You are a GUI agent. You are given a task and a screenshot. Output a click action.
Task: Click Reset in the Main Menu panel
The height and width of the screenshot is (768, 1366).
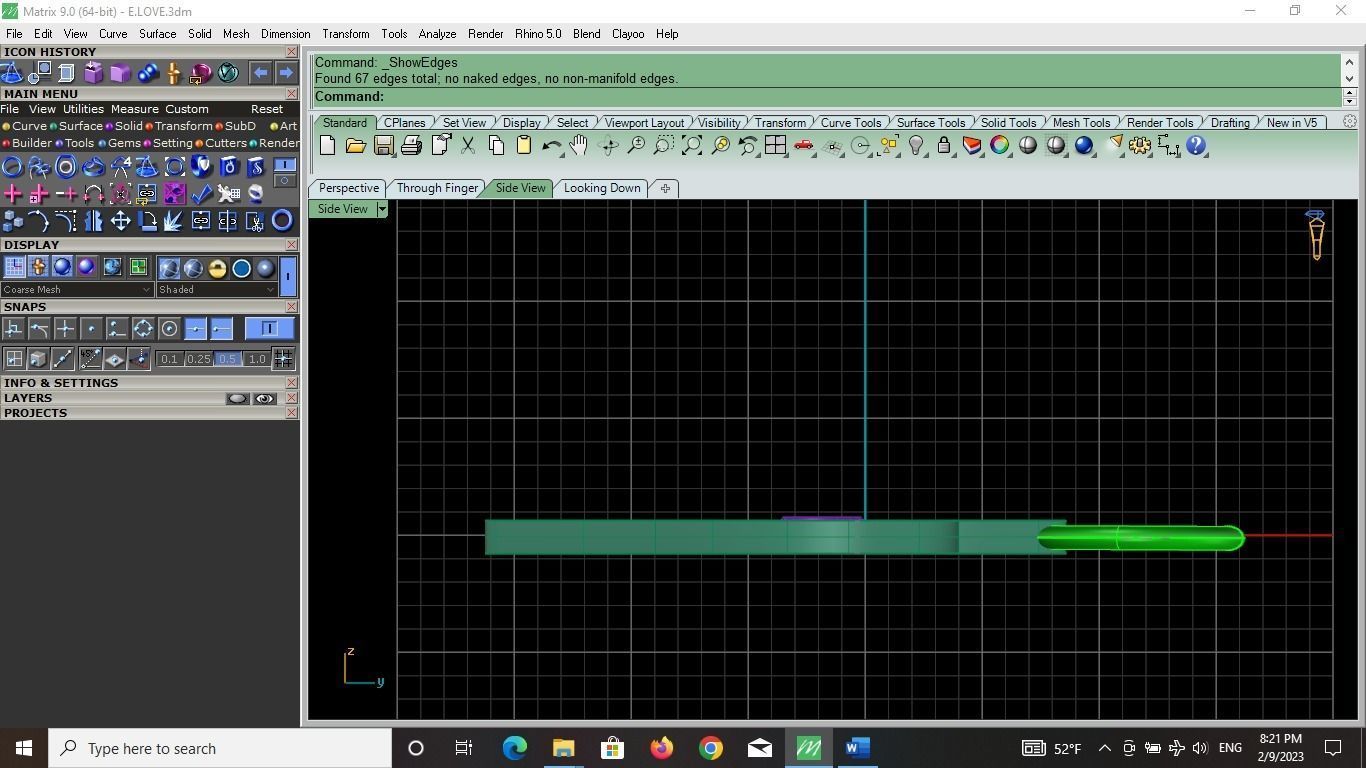tap(267, 109)
